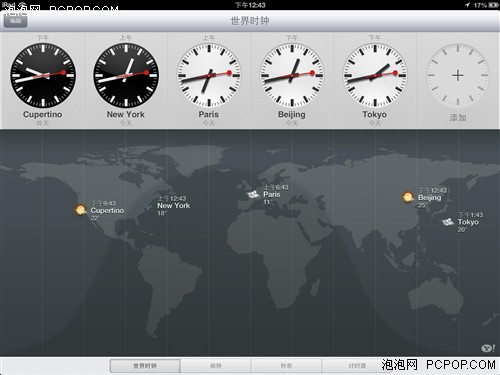Open the edit button at top left
The image size is (500, 375).
pyautogui.click(x=15, y=21)
